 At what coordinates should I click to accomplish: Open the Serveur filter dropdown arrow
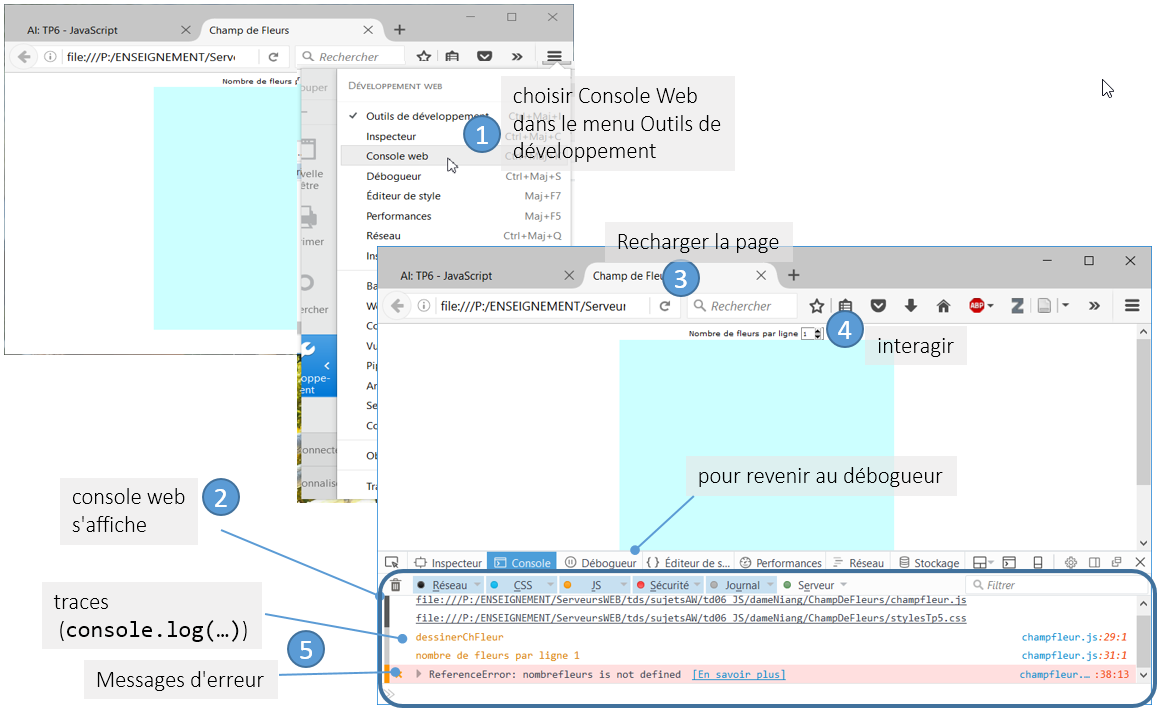(843, 585)
